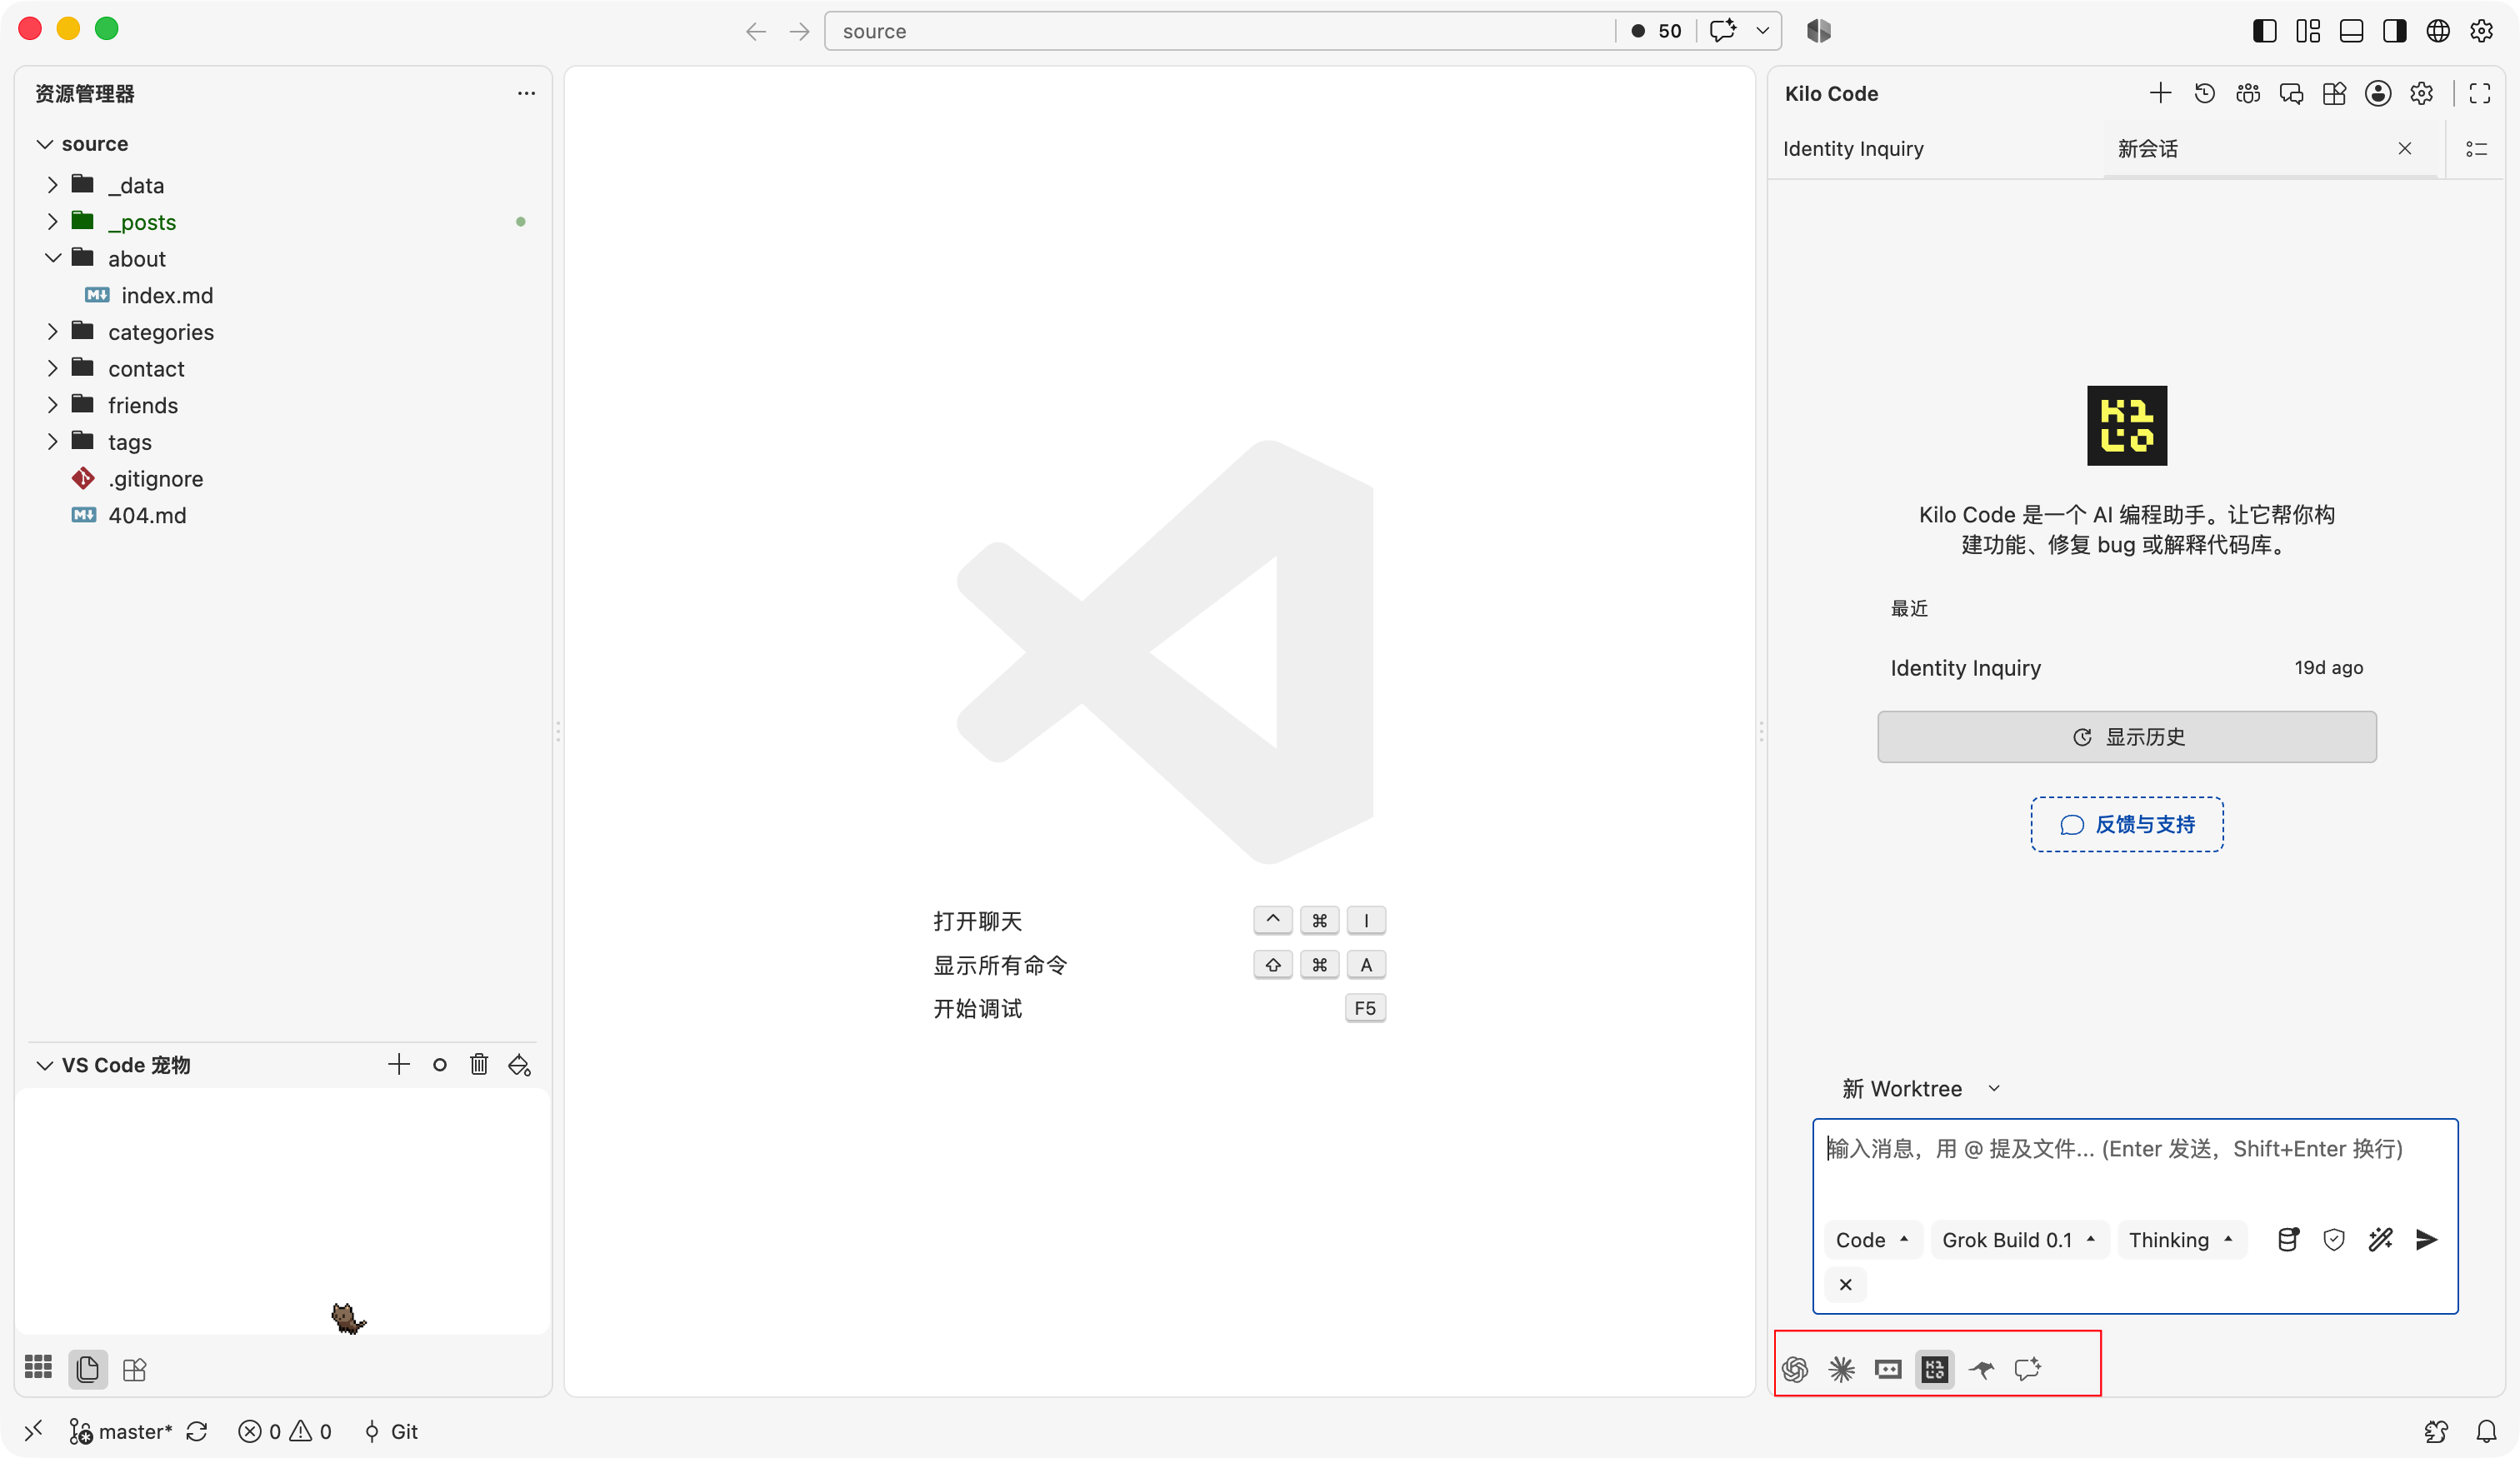Open the recent Identity Inquiry session
The width and height of the screenshot is (2520, 1458).
pyautogui.click(x=2127, y=667)
